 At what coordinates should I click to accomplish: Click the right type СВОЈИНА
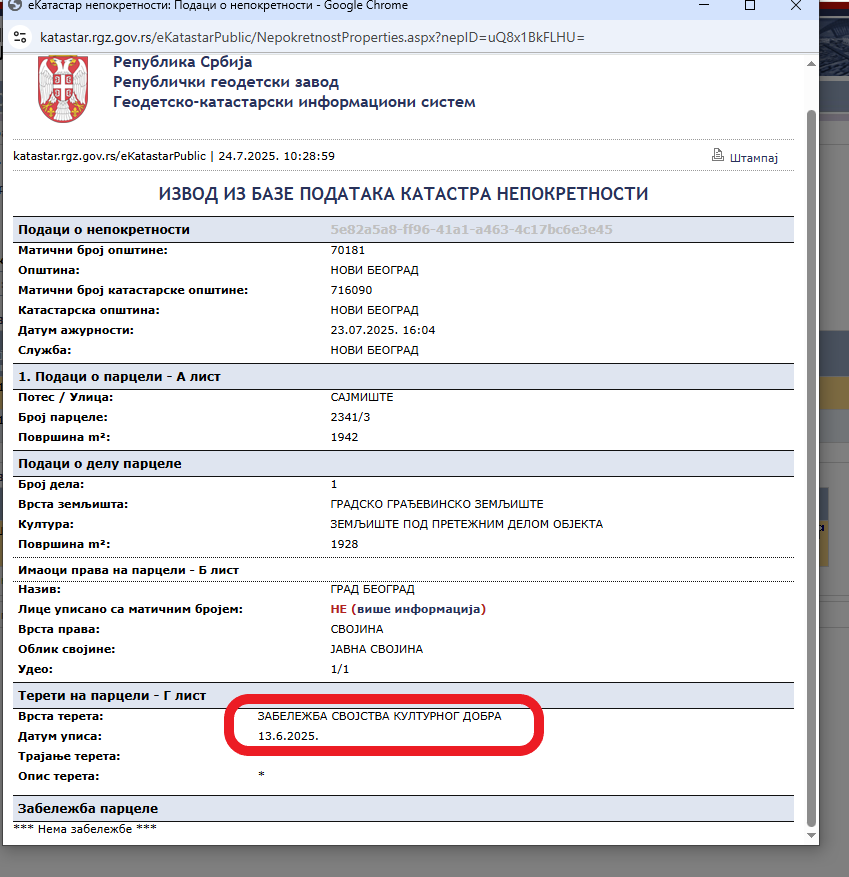click(x=357, y=629)
